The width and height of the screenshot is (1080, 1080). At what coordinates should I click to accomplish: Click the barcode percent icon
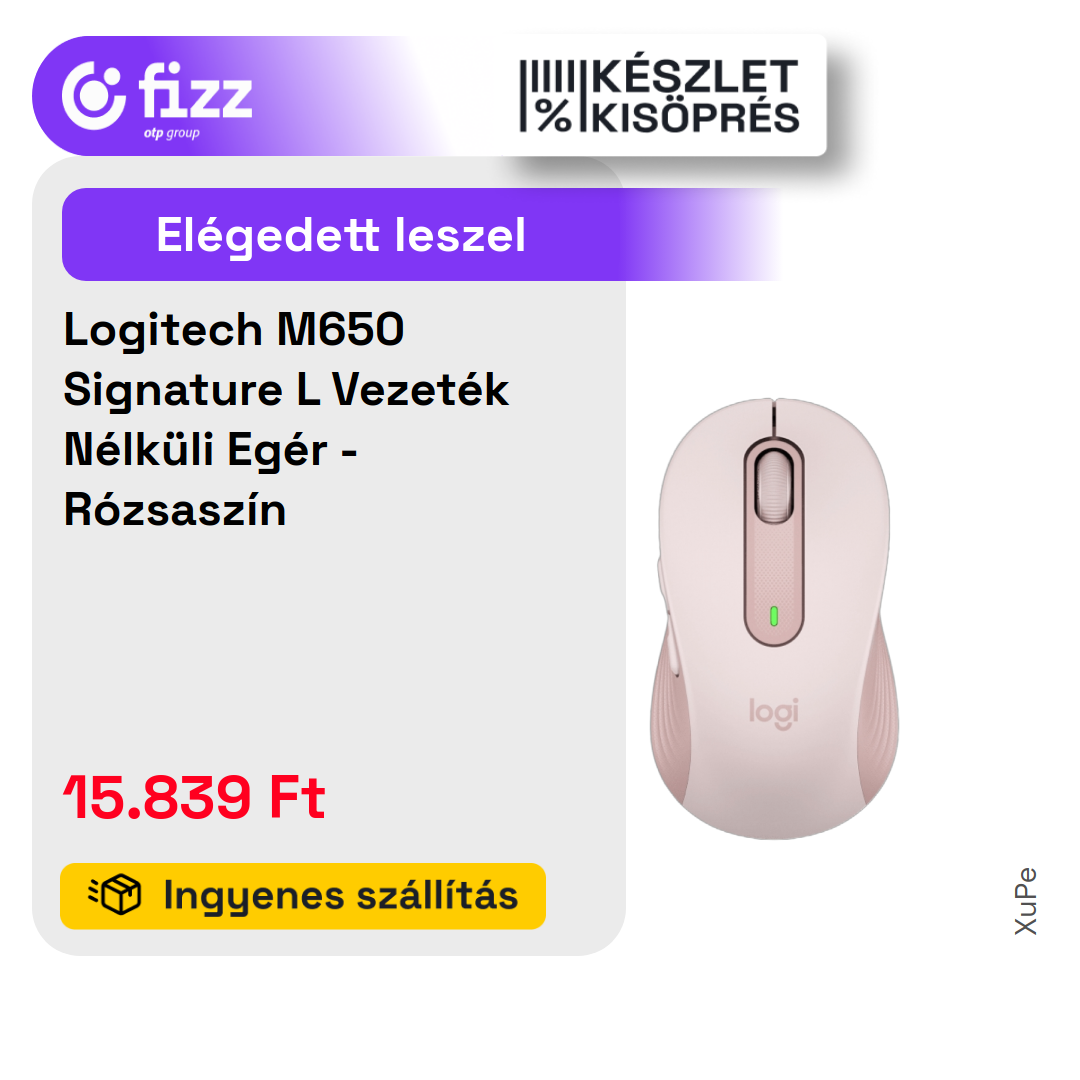[x=548, y=96]
